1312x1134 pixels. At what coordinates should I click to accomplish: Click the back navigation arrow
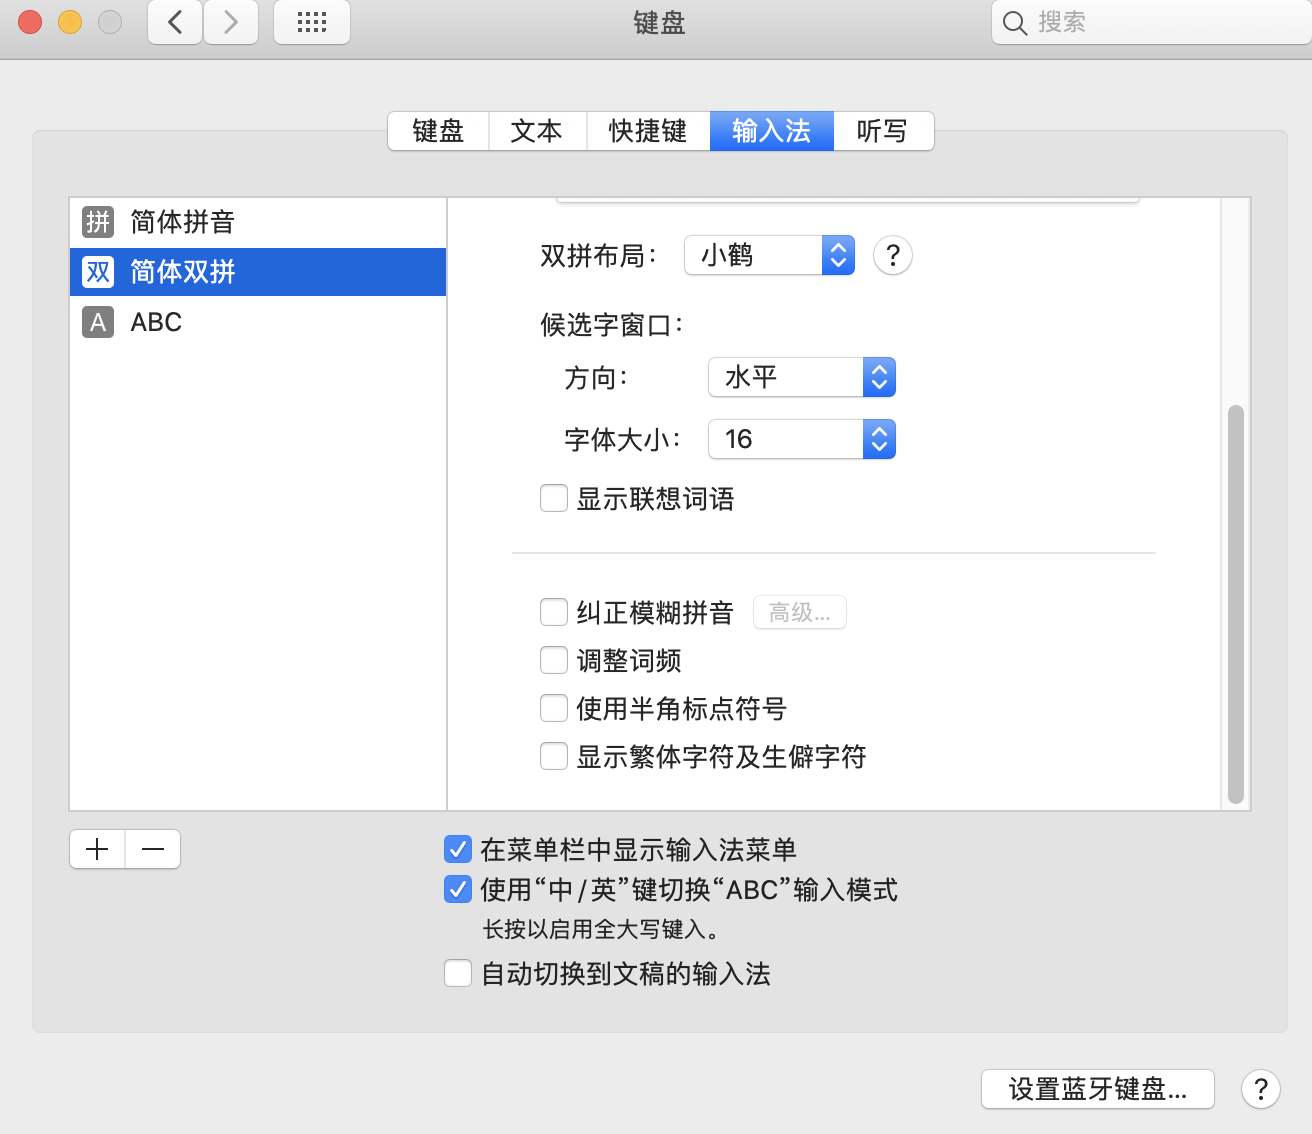tap(175, 22)
